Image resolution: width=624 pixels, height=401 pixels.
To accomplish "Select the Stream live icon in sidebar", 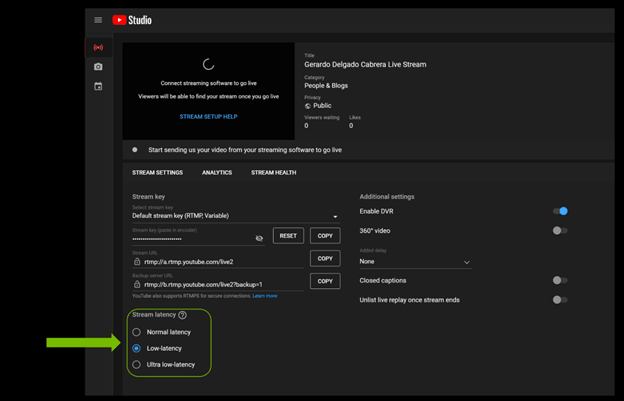I will click(98, 47).
